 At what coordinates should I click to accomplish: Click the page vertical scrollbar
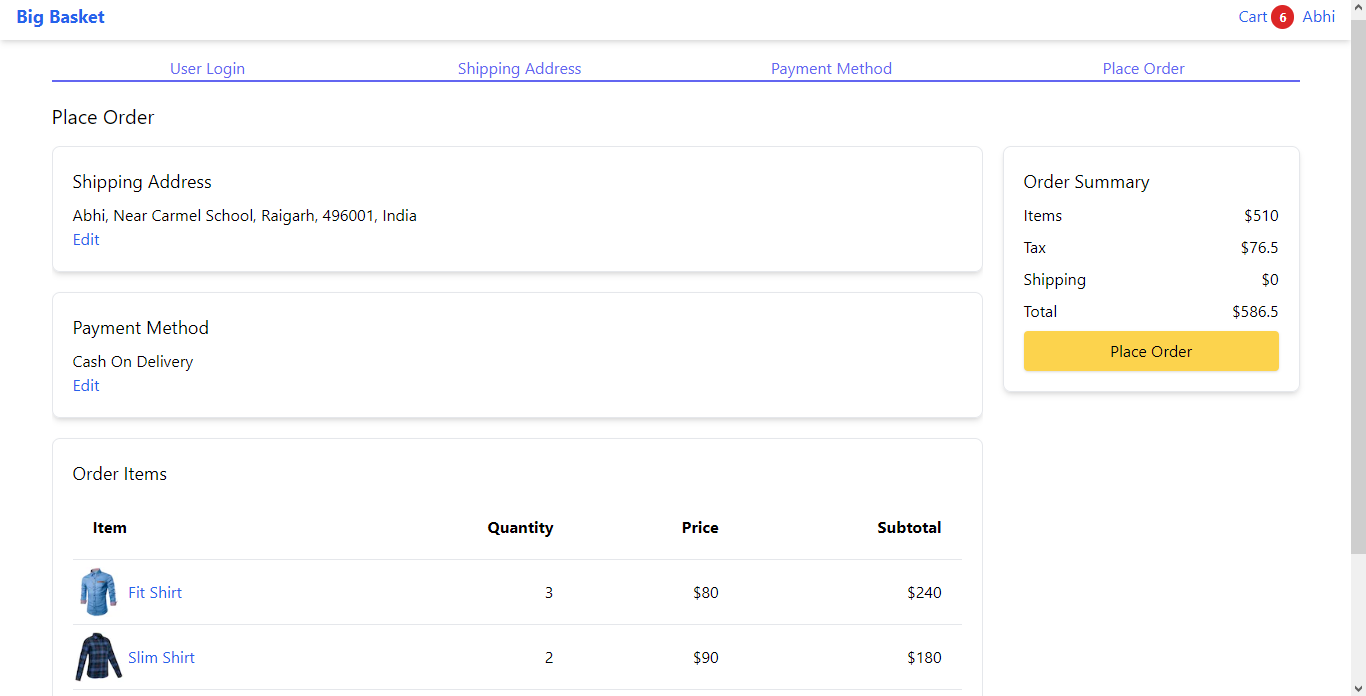pyautogui.click(x=1358, y=300)
